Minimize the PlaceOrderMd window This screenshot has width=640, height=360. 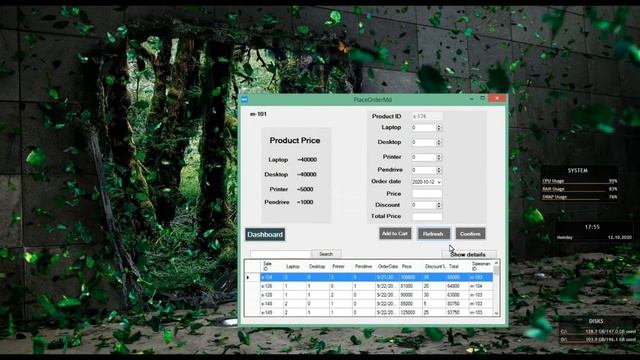pos(472,98)
